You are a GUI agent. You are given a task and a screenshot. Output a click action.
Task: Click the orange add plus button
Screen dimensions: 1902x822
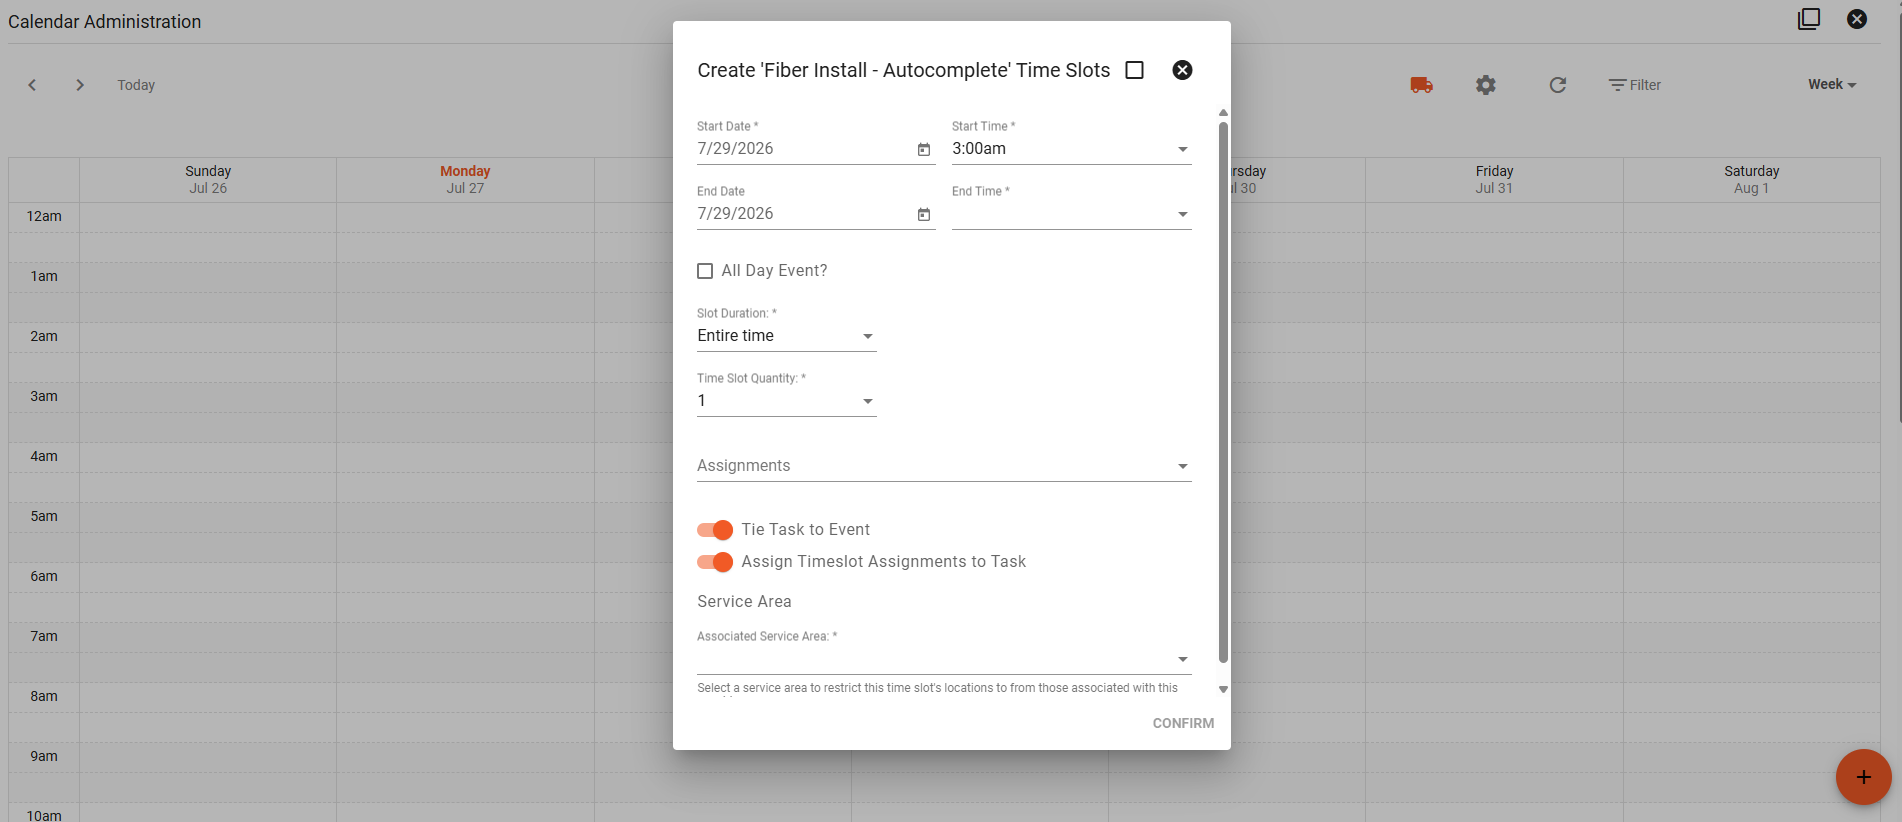click(x=1864, y=777)
